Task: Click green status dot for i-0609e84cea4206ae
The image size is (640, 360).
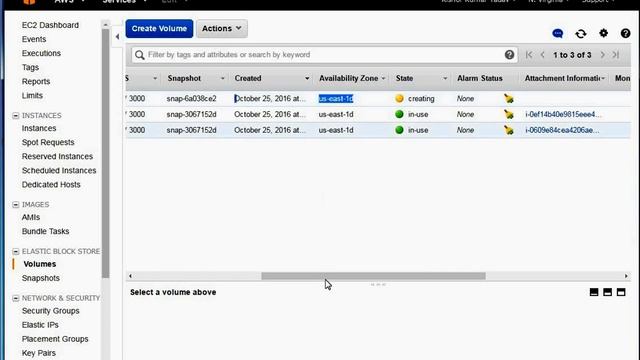Action: pos(399,130)
